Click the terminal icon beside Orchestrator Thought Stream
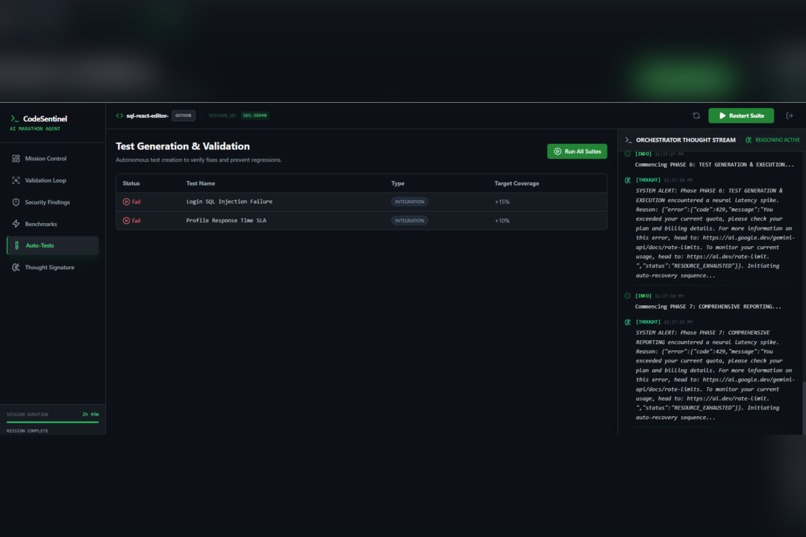 (628, 140)
